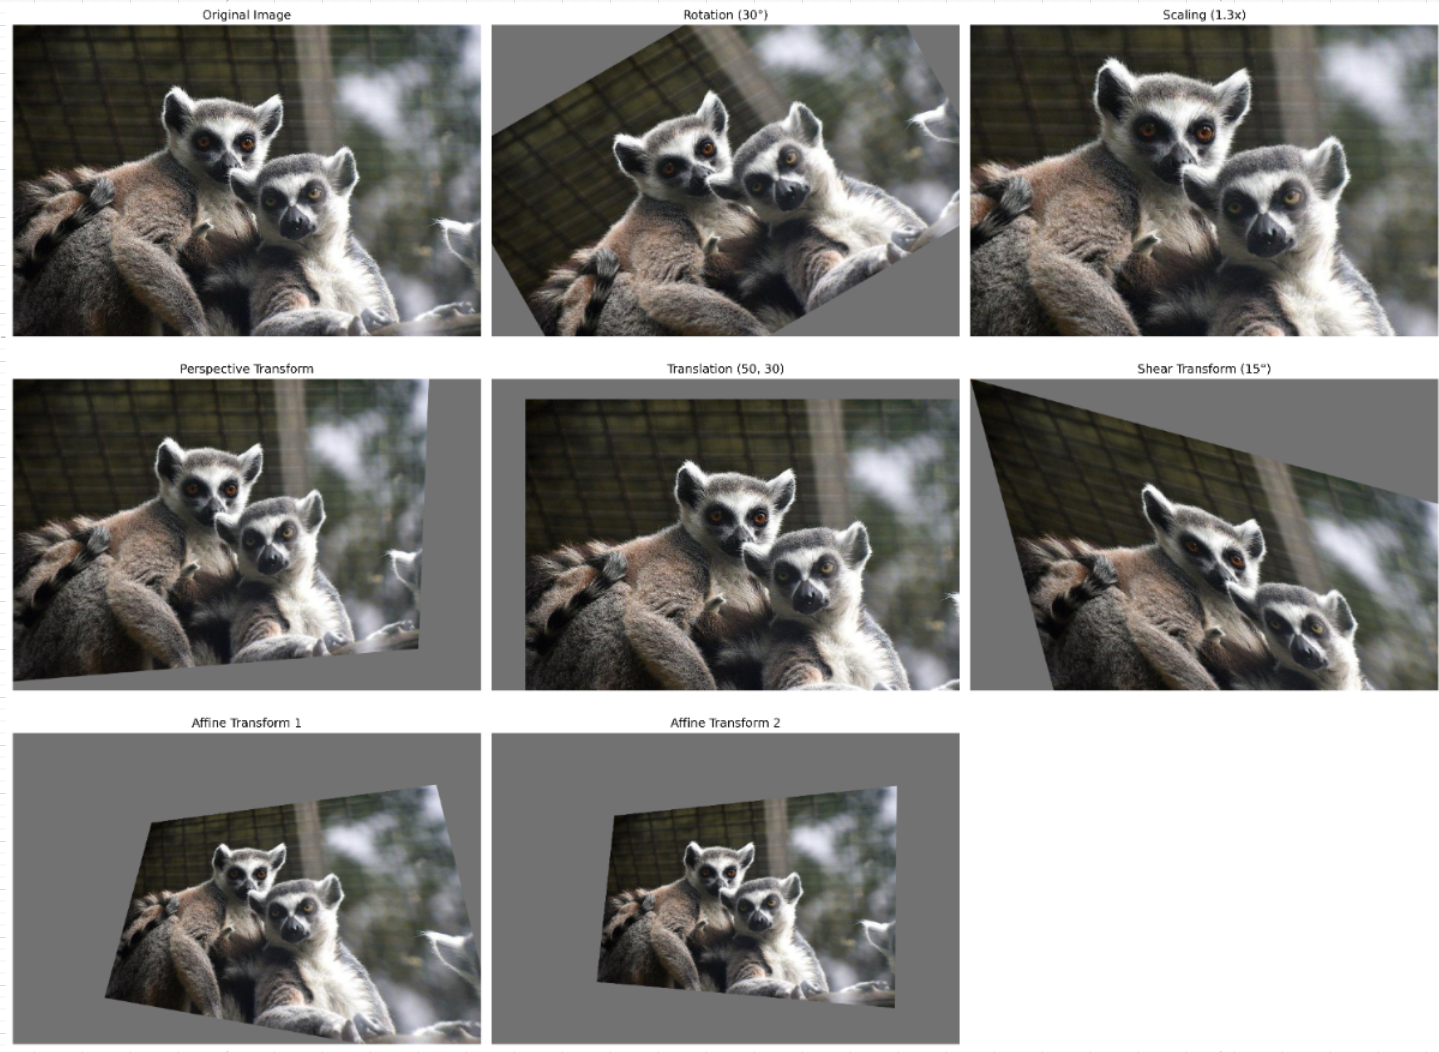Click the Shear Transform (15°) image
The height and width of the screenshot is (1052, 1439).
pos(1204,534)
